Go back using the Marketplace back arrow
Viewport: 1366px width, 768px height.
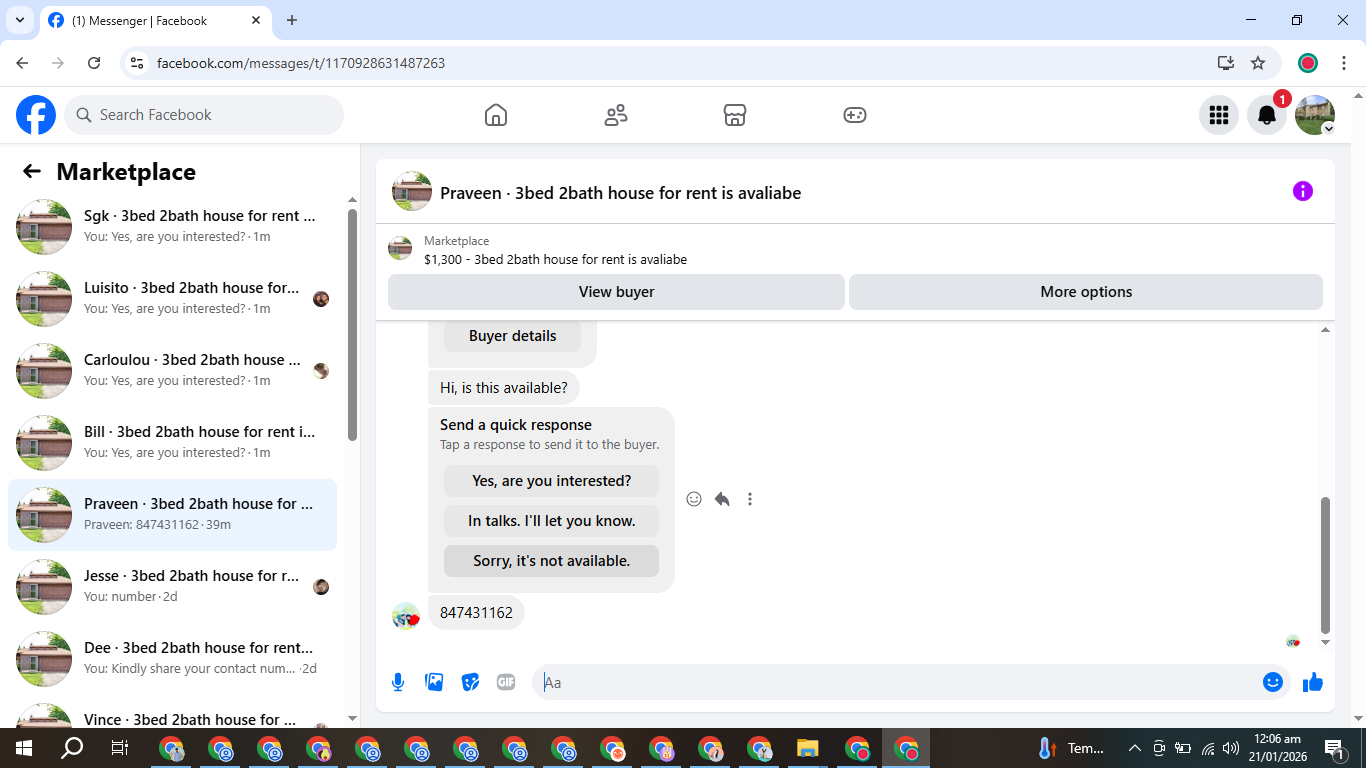point(32,171)
